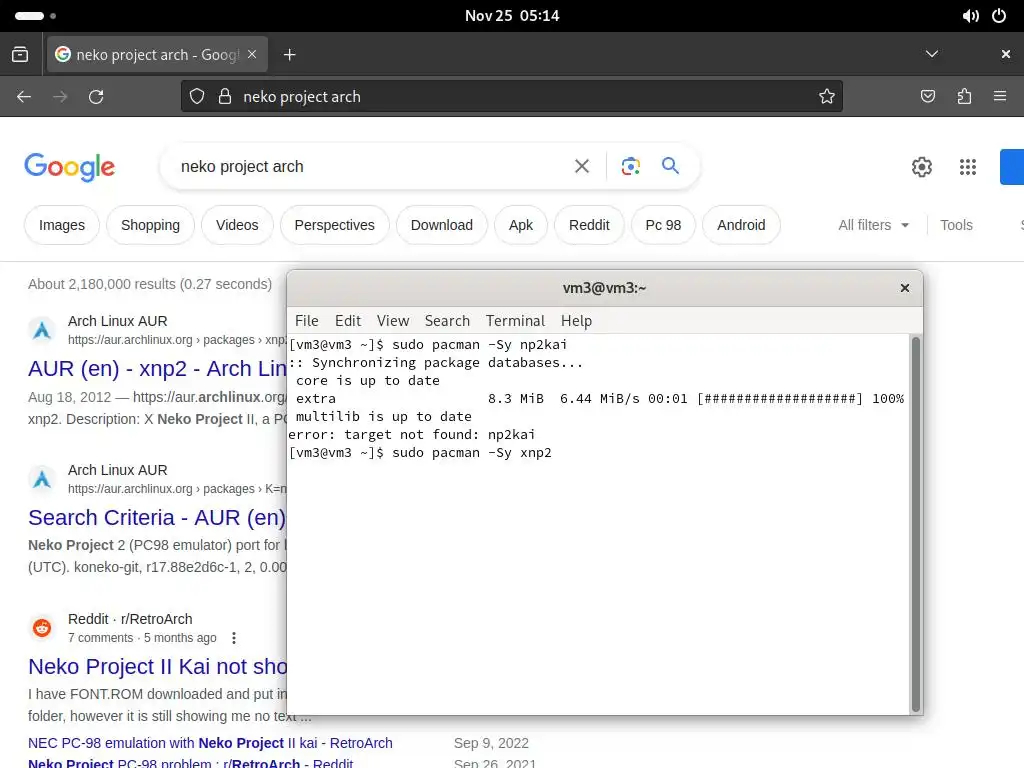
Task: Expand the list all tabs chevron
Action: point(932,54)
